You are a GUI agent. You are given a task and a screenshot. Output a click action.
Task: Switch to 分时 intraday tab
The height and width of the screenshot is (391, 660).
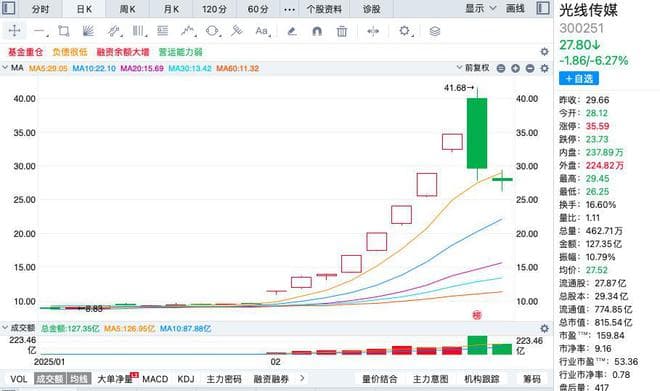point(40,9)
